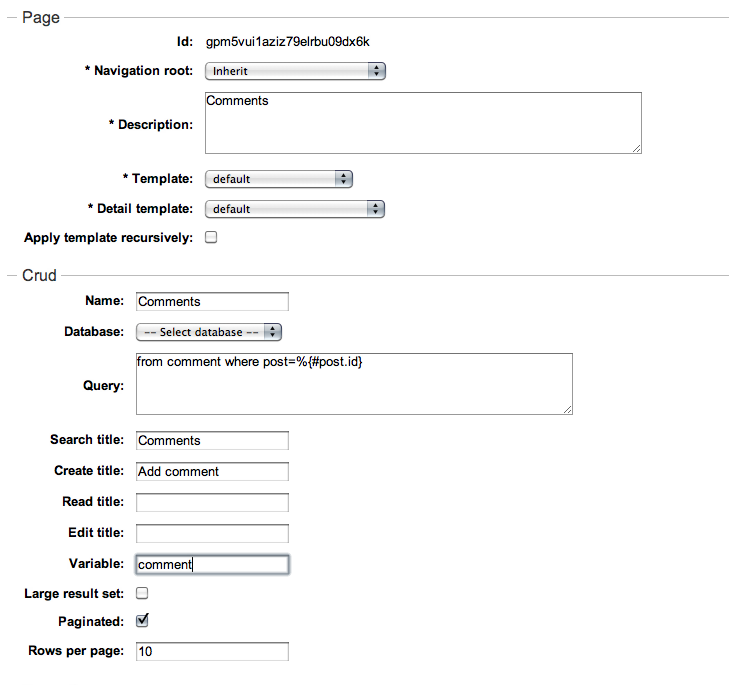Click the Rows per page field
The height and width of the screenshot is (685, 729).
click(x=212, y=651)
